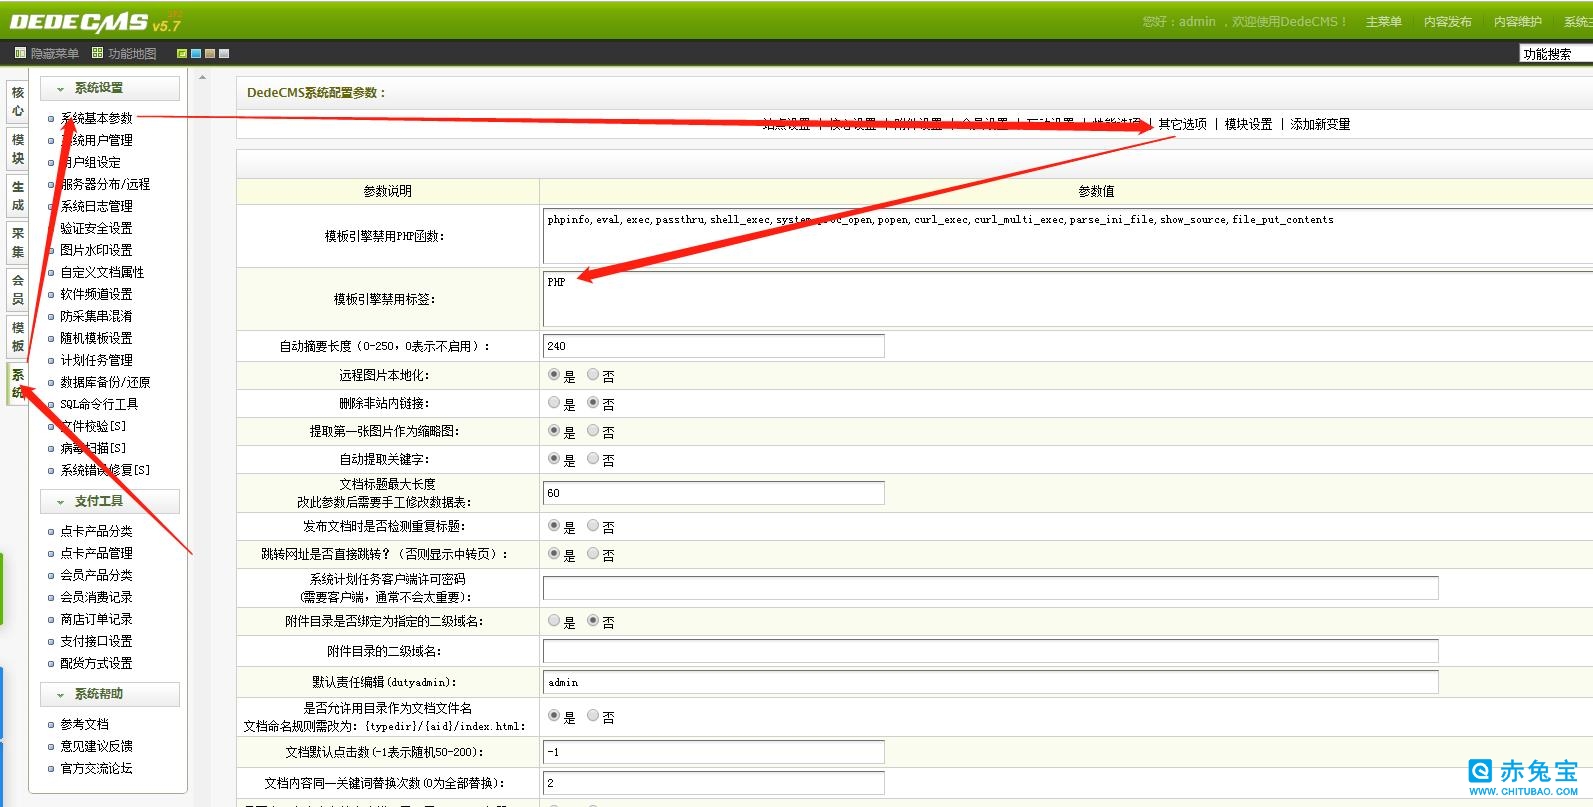Choose the tan skin theme icon

[210, 53]
